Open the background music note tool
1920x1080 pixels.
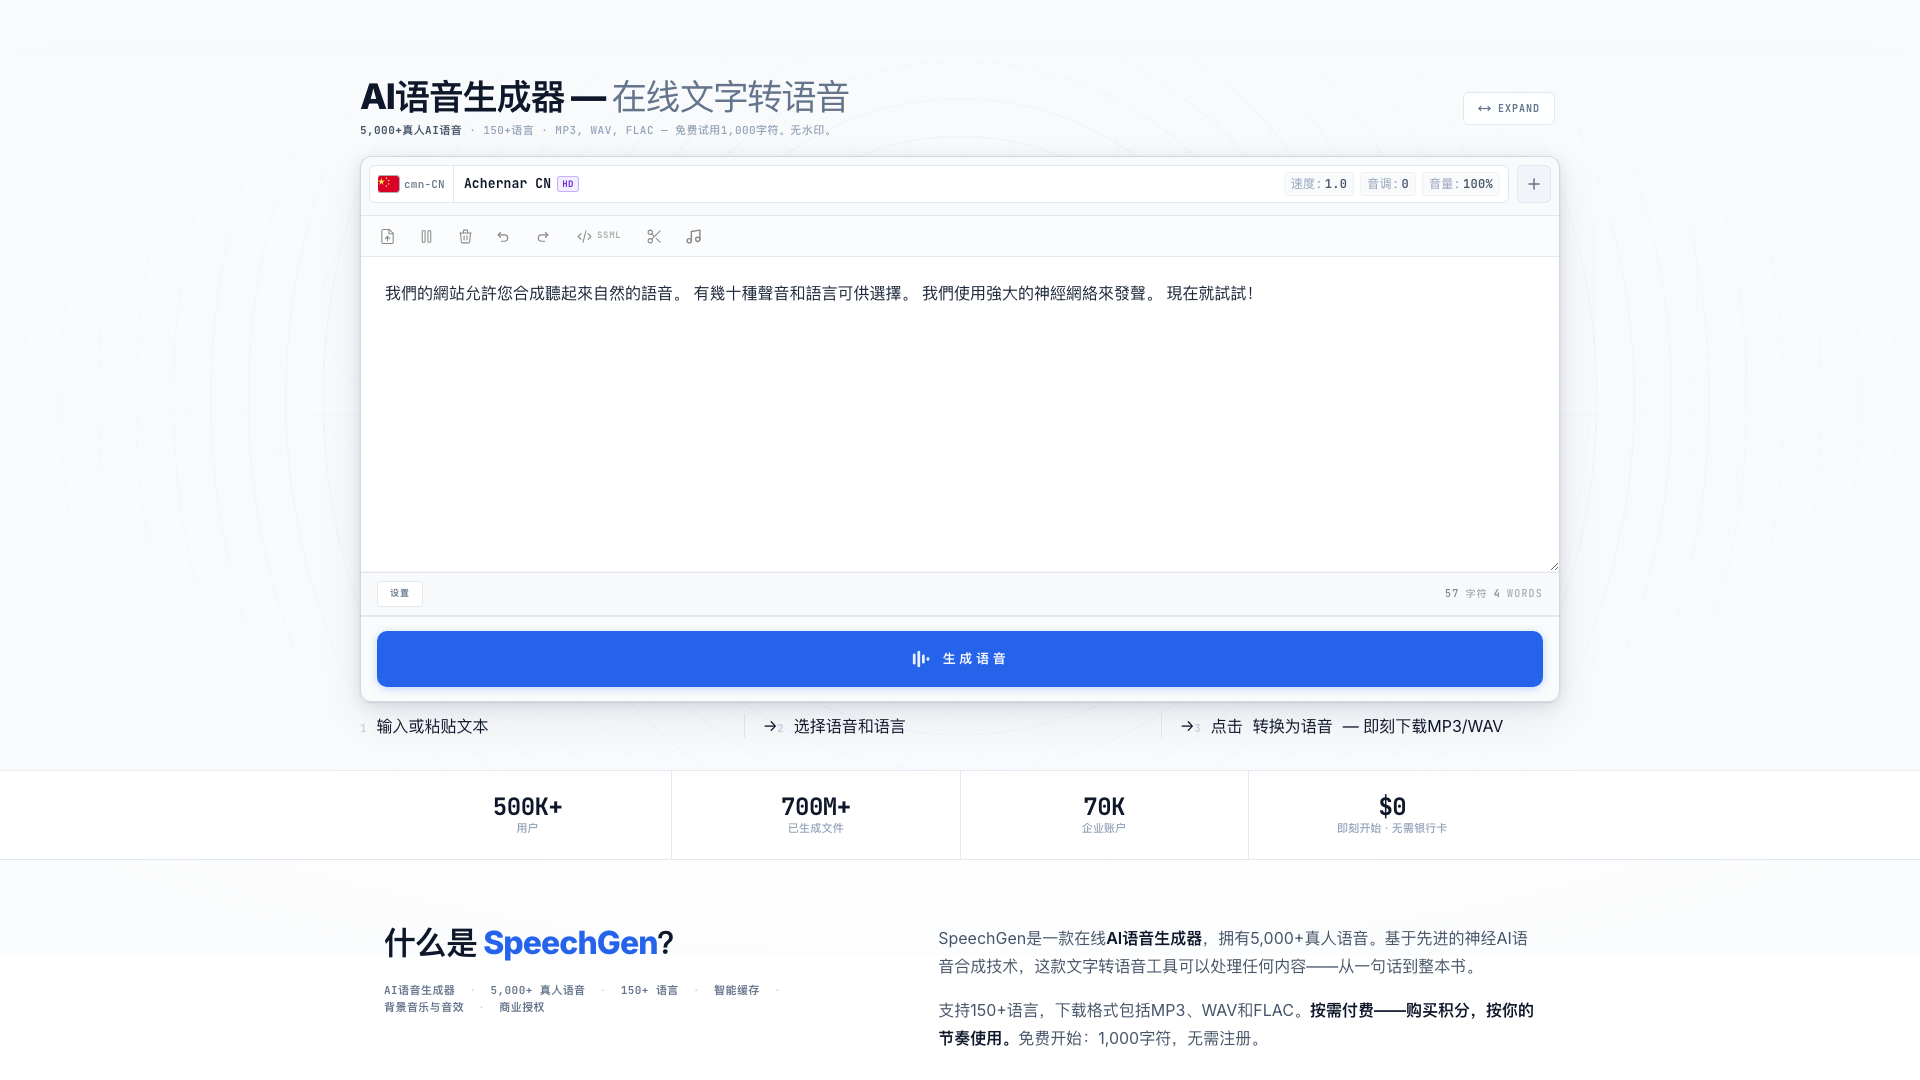(x=694, y=237)
